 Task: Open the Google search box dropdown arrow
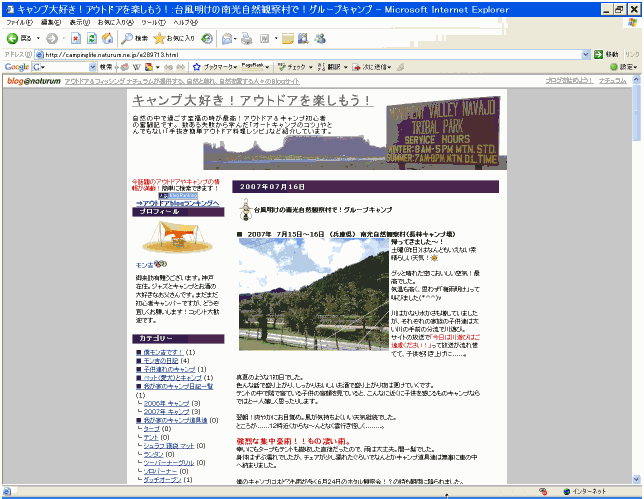tap(93, 67)
